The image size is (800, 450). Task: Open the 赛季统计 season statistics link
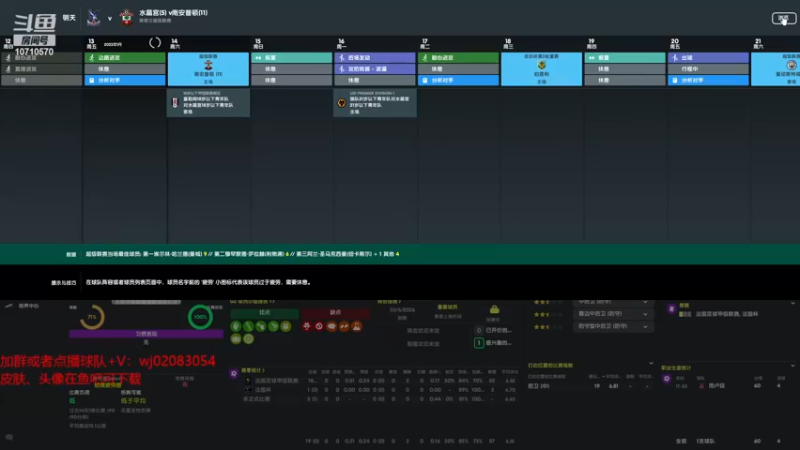(x=253, y=370)
